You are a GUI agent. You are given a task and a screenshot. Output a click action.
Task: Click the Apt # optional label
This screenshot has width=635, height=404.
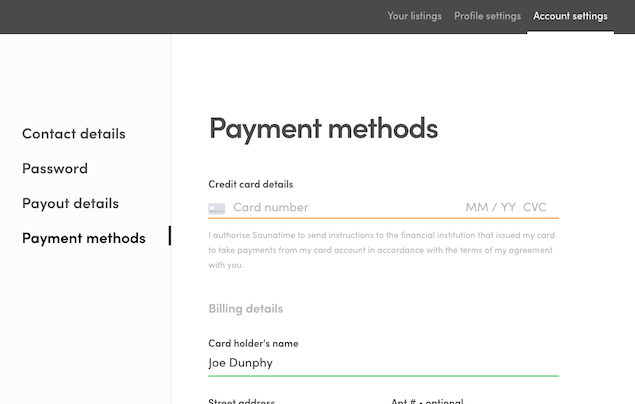coord(427,401)
